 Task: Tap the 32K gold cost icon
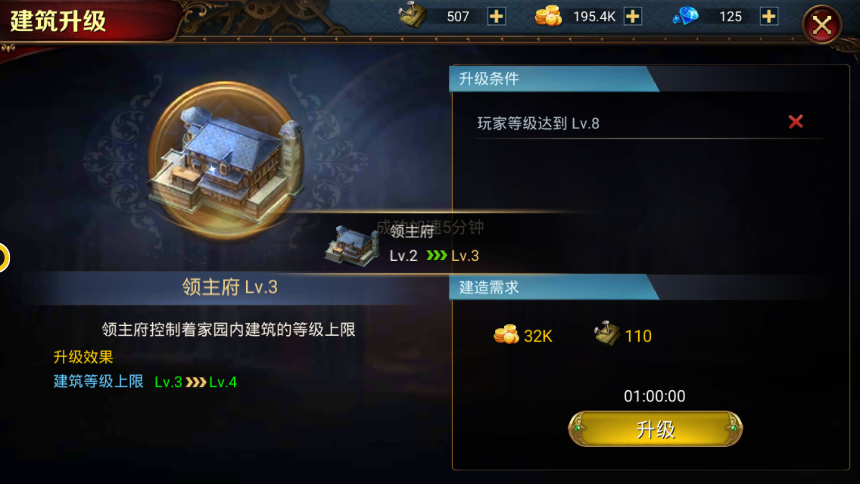506,334
